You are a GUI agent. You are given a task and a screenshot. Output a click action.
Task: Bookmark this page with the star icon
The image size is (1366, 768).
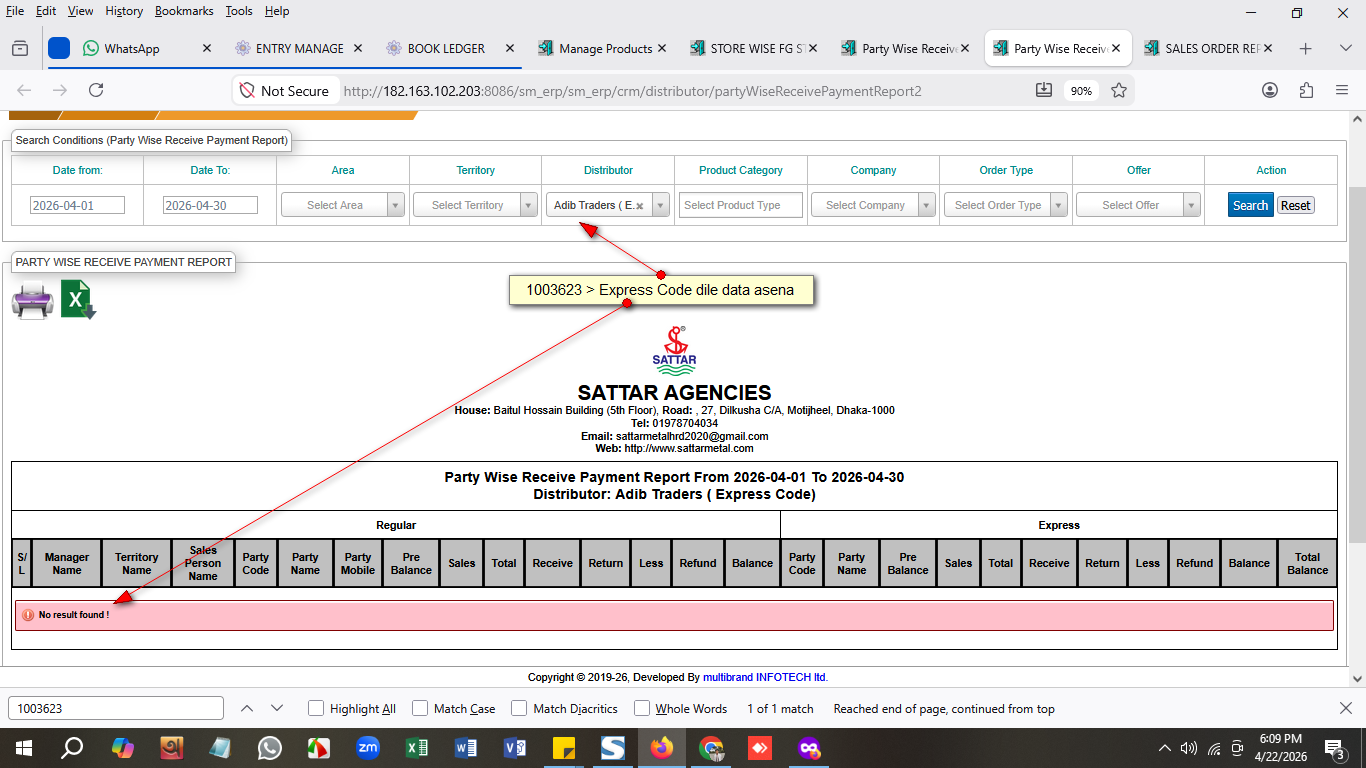1119,90
